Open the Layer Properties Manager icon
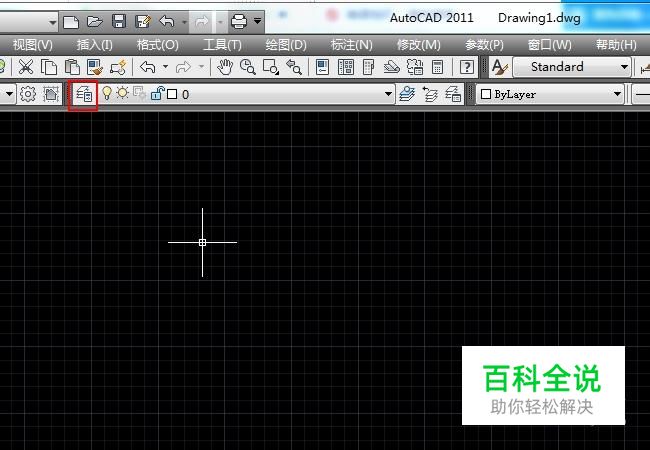 pos(84,94)
